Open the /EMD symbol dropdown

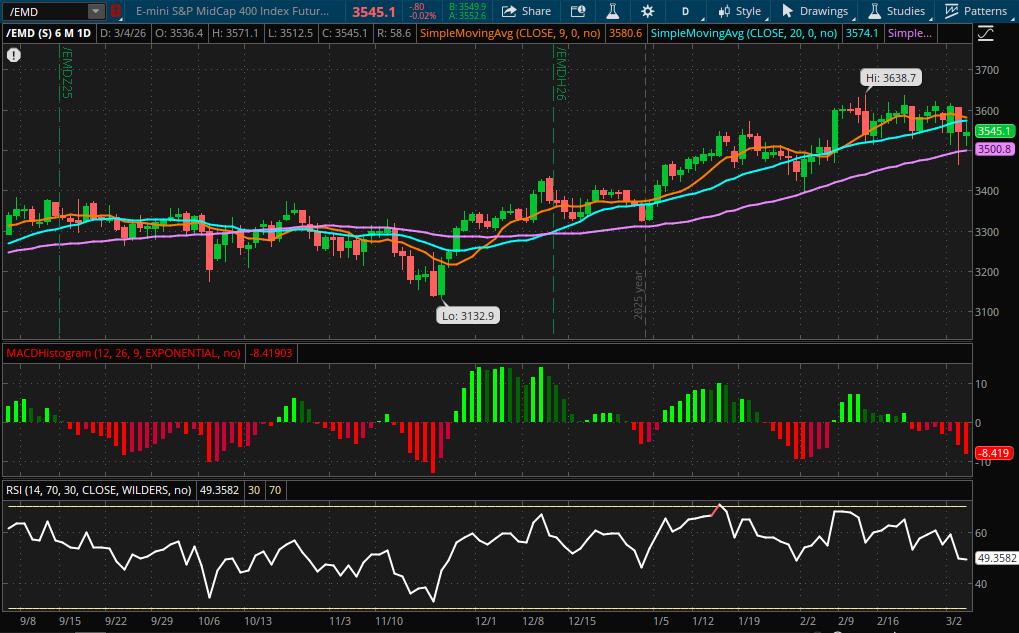click(94, 12)
